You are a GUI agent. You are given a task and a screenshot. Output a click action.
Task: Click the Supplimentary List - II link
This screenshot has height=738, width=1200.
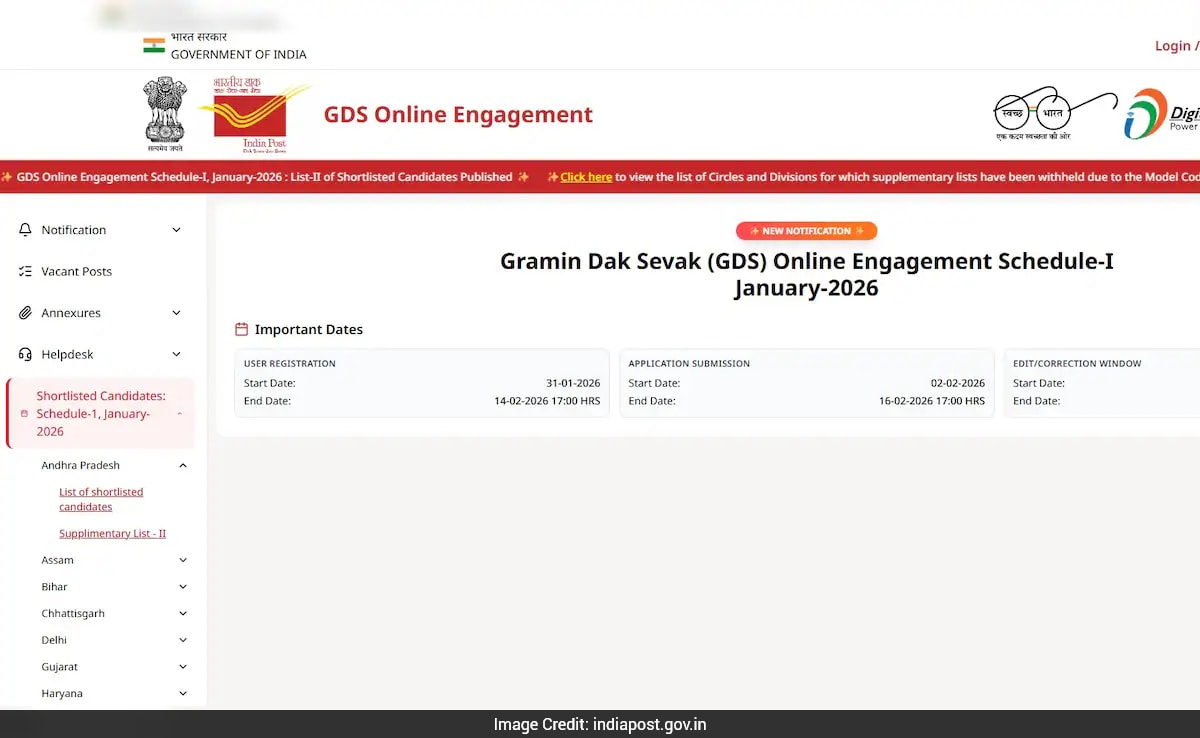(112, 533)
